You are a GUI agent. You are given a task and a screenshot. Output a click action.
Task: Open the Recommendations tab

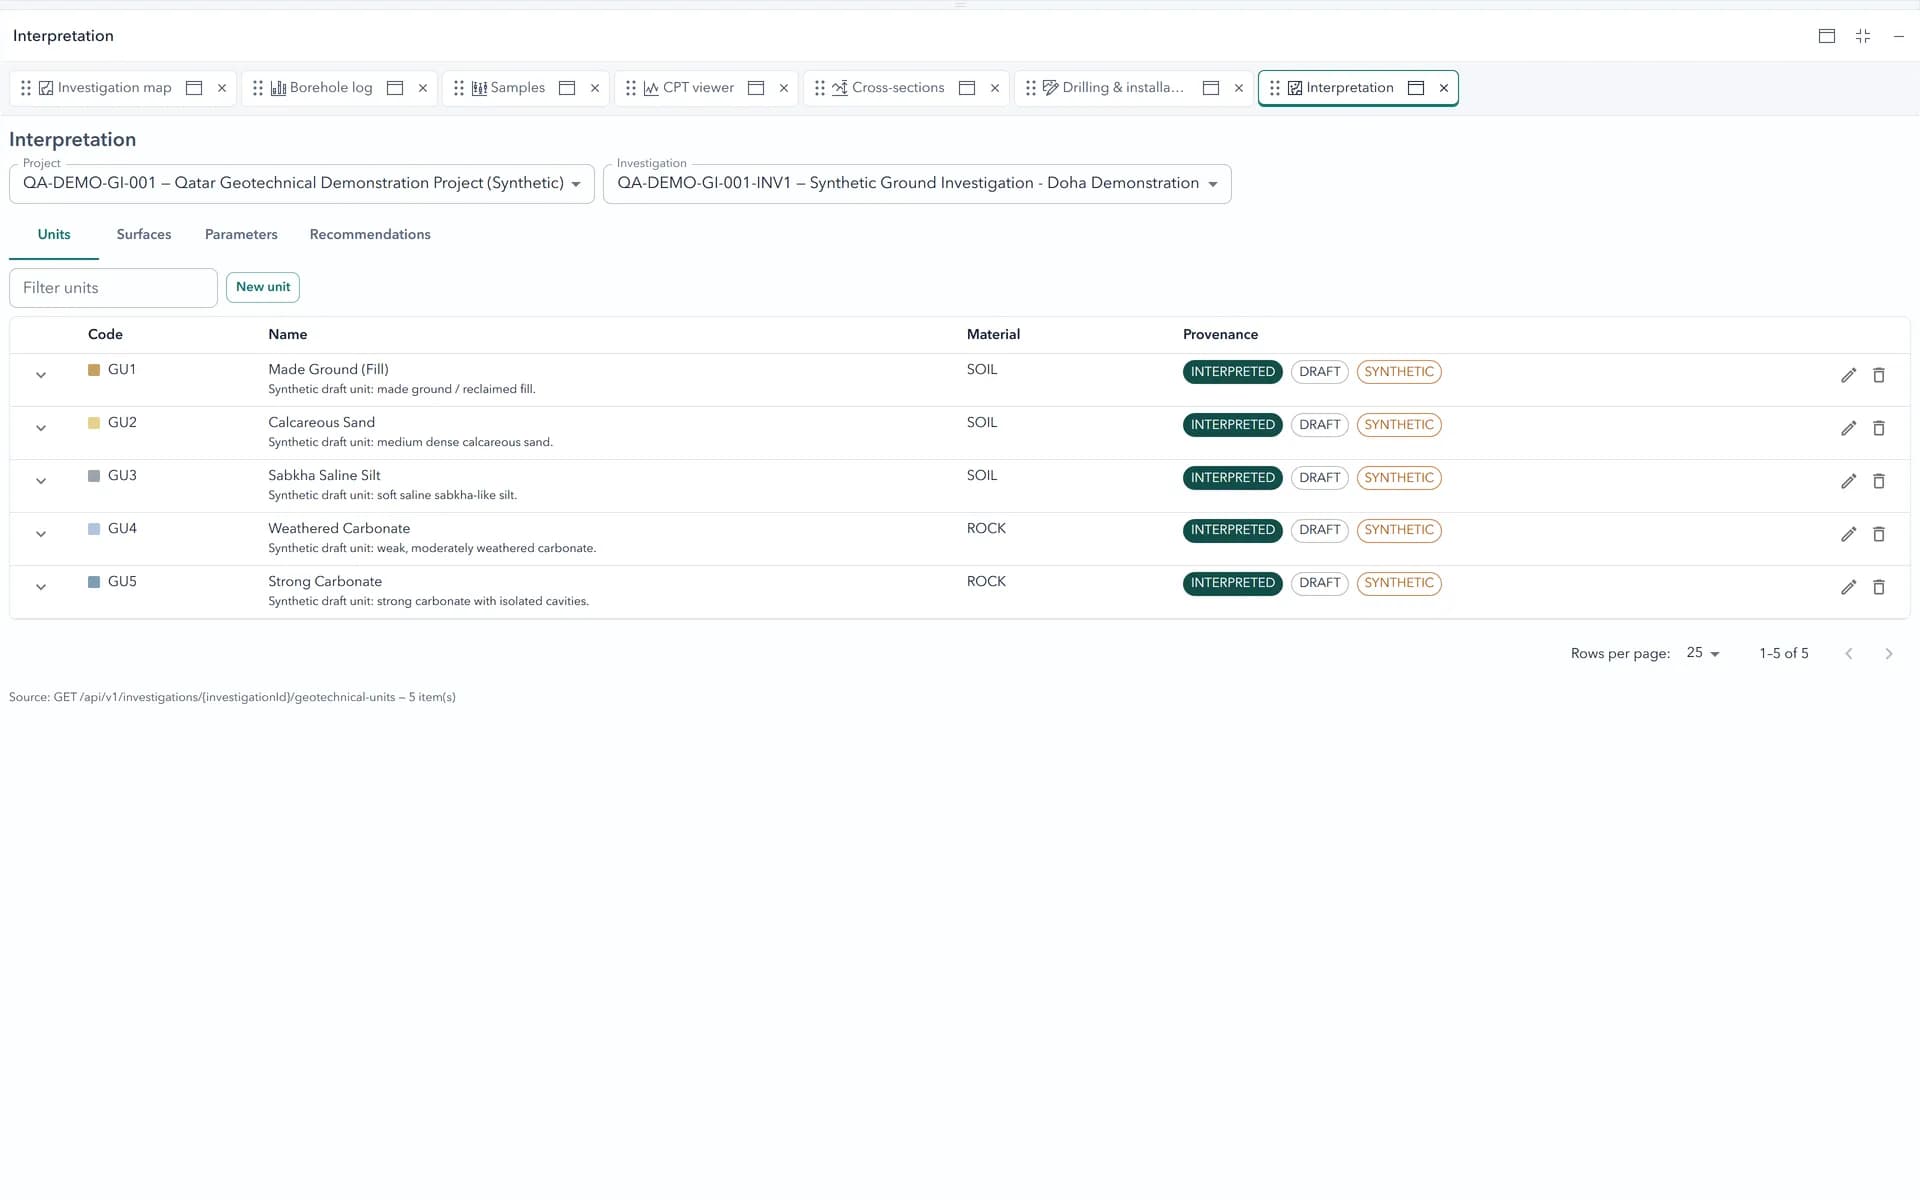pos(370,234)
